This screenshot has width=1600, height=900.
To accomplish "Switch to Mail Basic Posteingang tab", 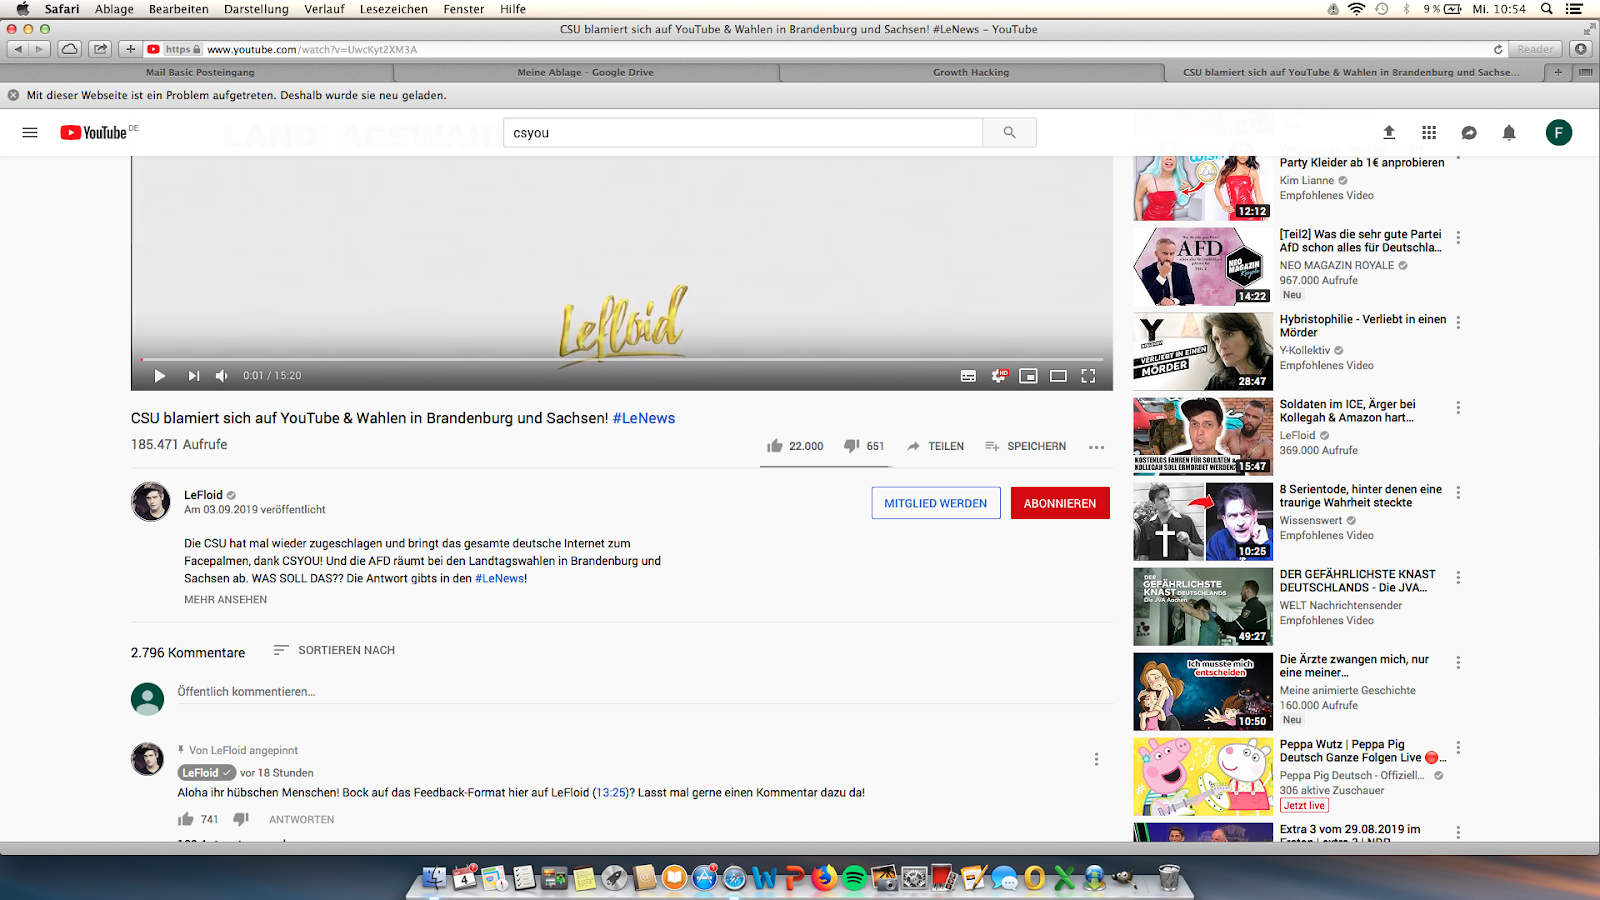I will click(x=198, y=72).
